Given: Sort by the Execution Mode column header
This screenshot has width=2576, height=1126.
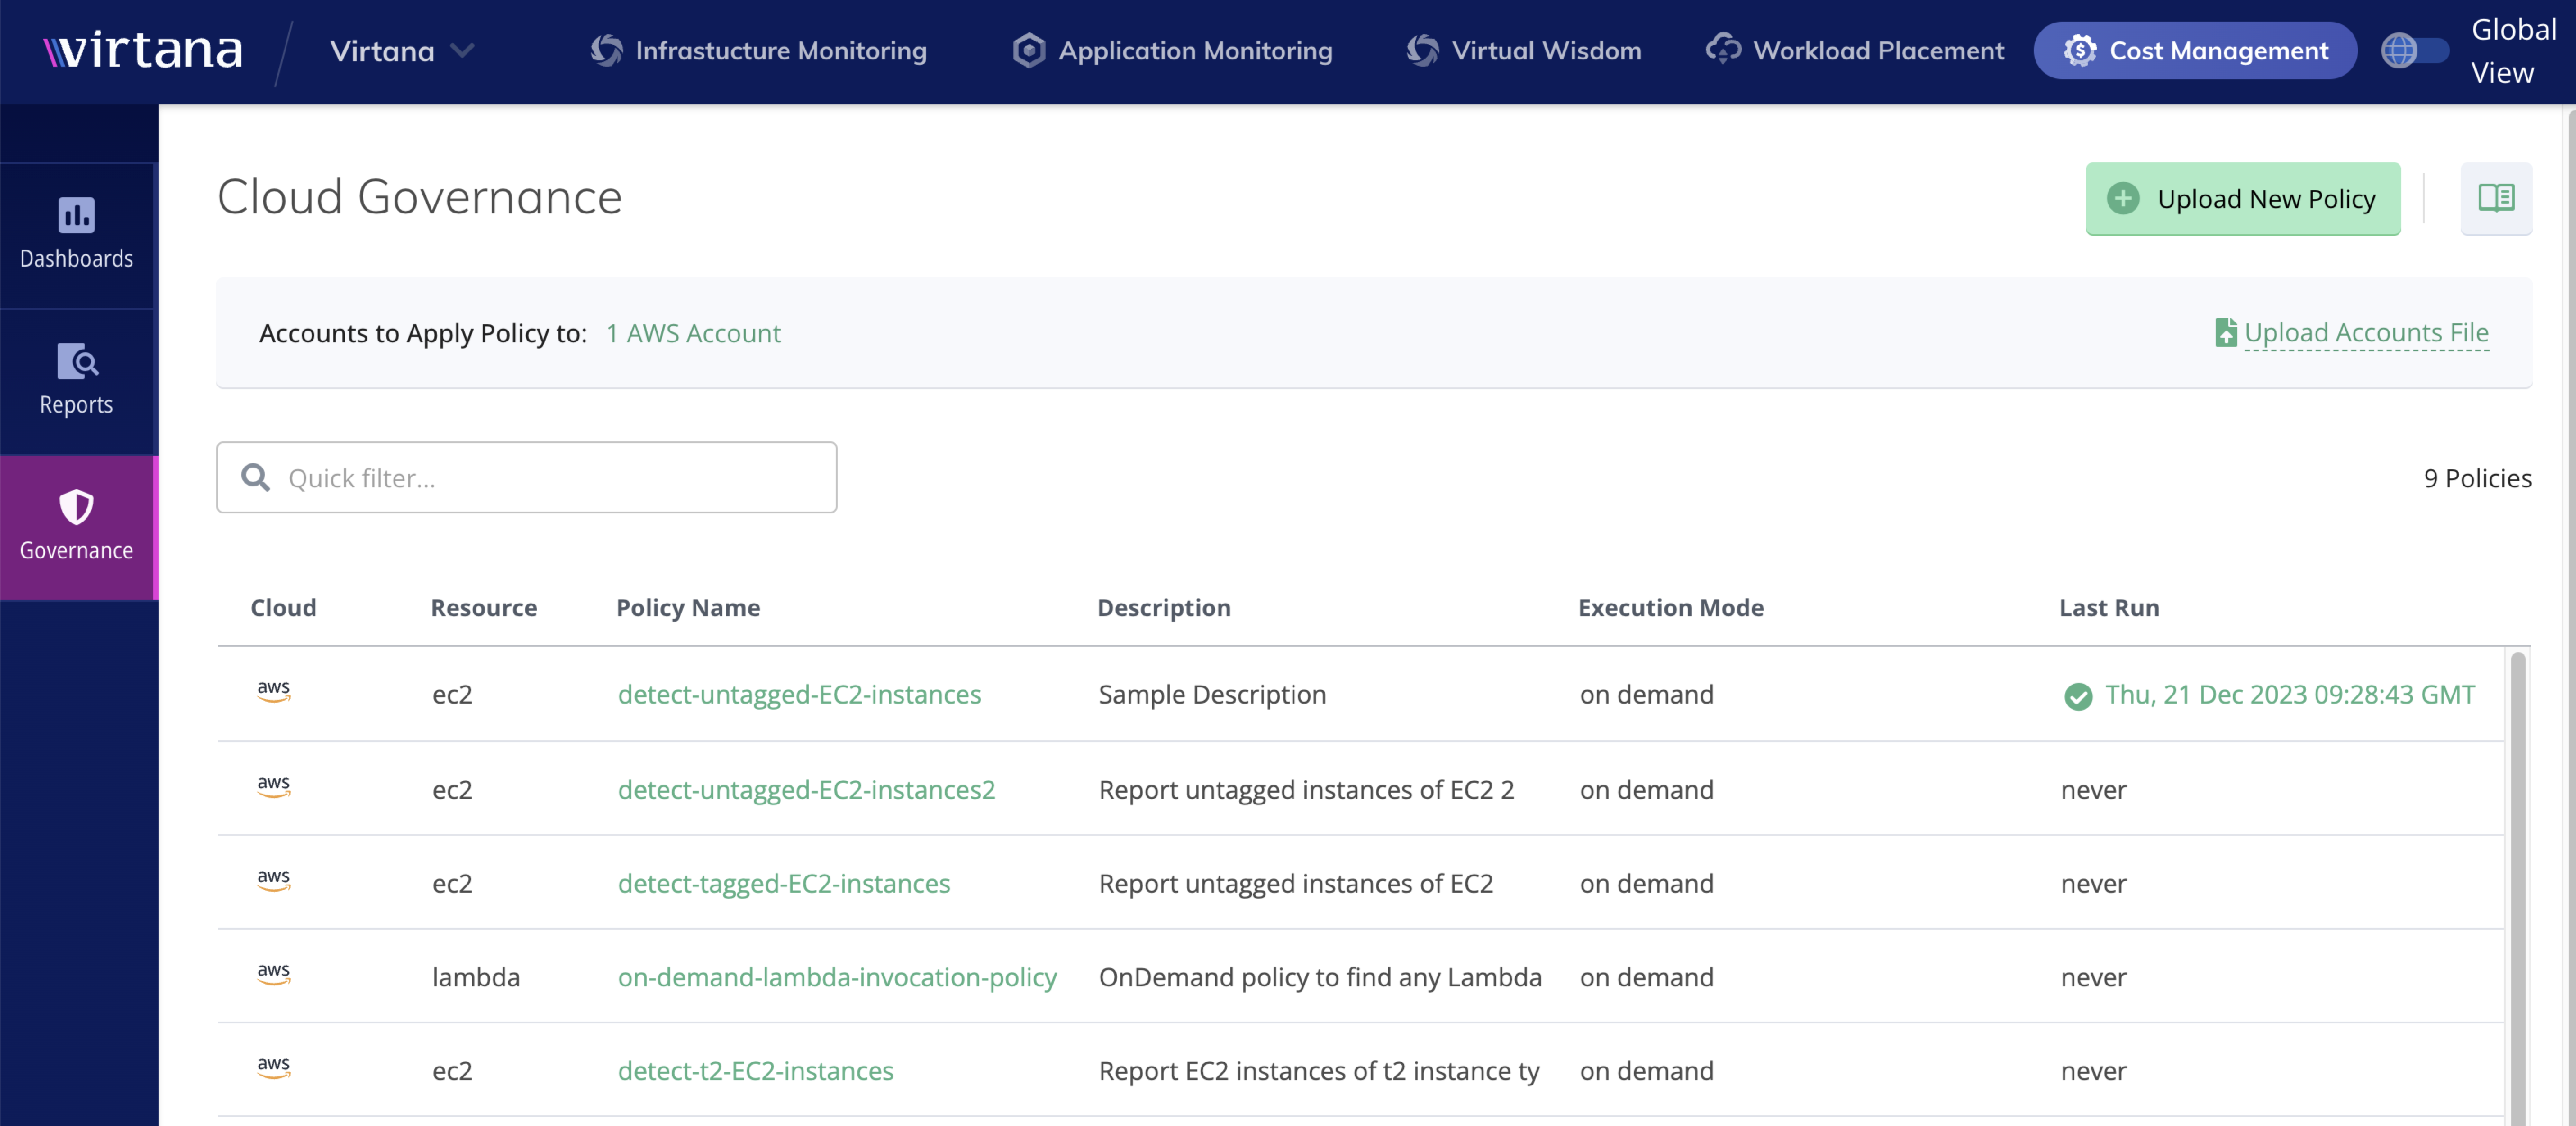Looking at the screenshot, I should point(1671,608).
